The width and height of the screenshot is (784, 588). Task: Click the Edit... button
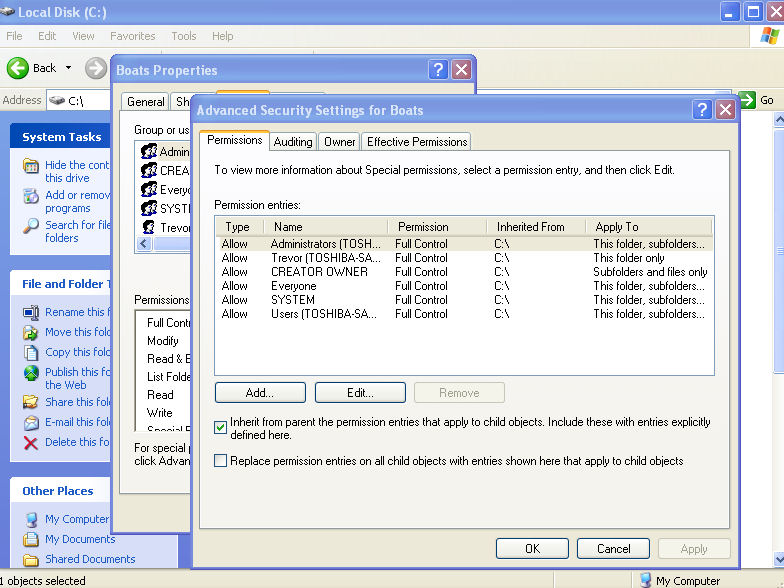(x=360, y=392)
